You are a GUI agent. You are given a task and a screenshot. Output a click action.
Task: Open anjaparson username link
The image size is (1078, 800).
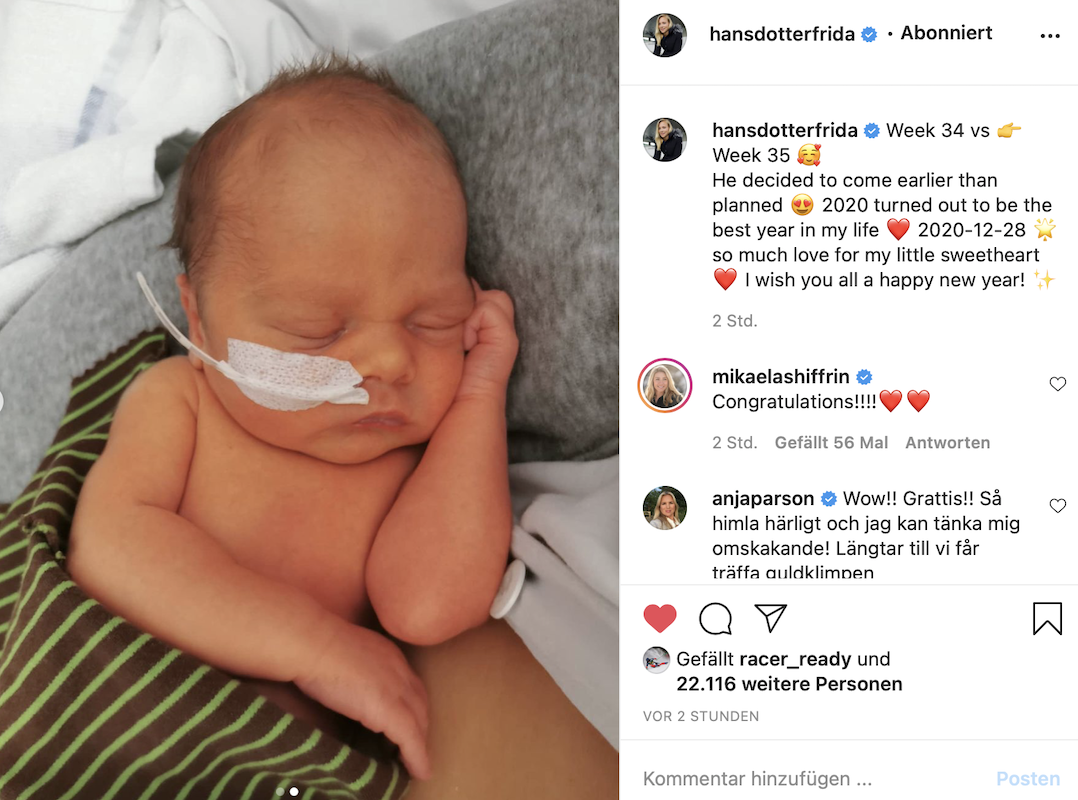[763, 498]
